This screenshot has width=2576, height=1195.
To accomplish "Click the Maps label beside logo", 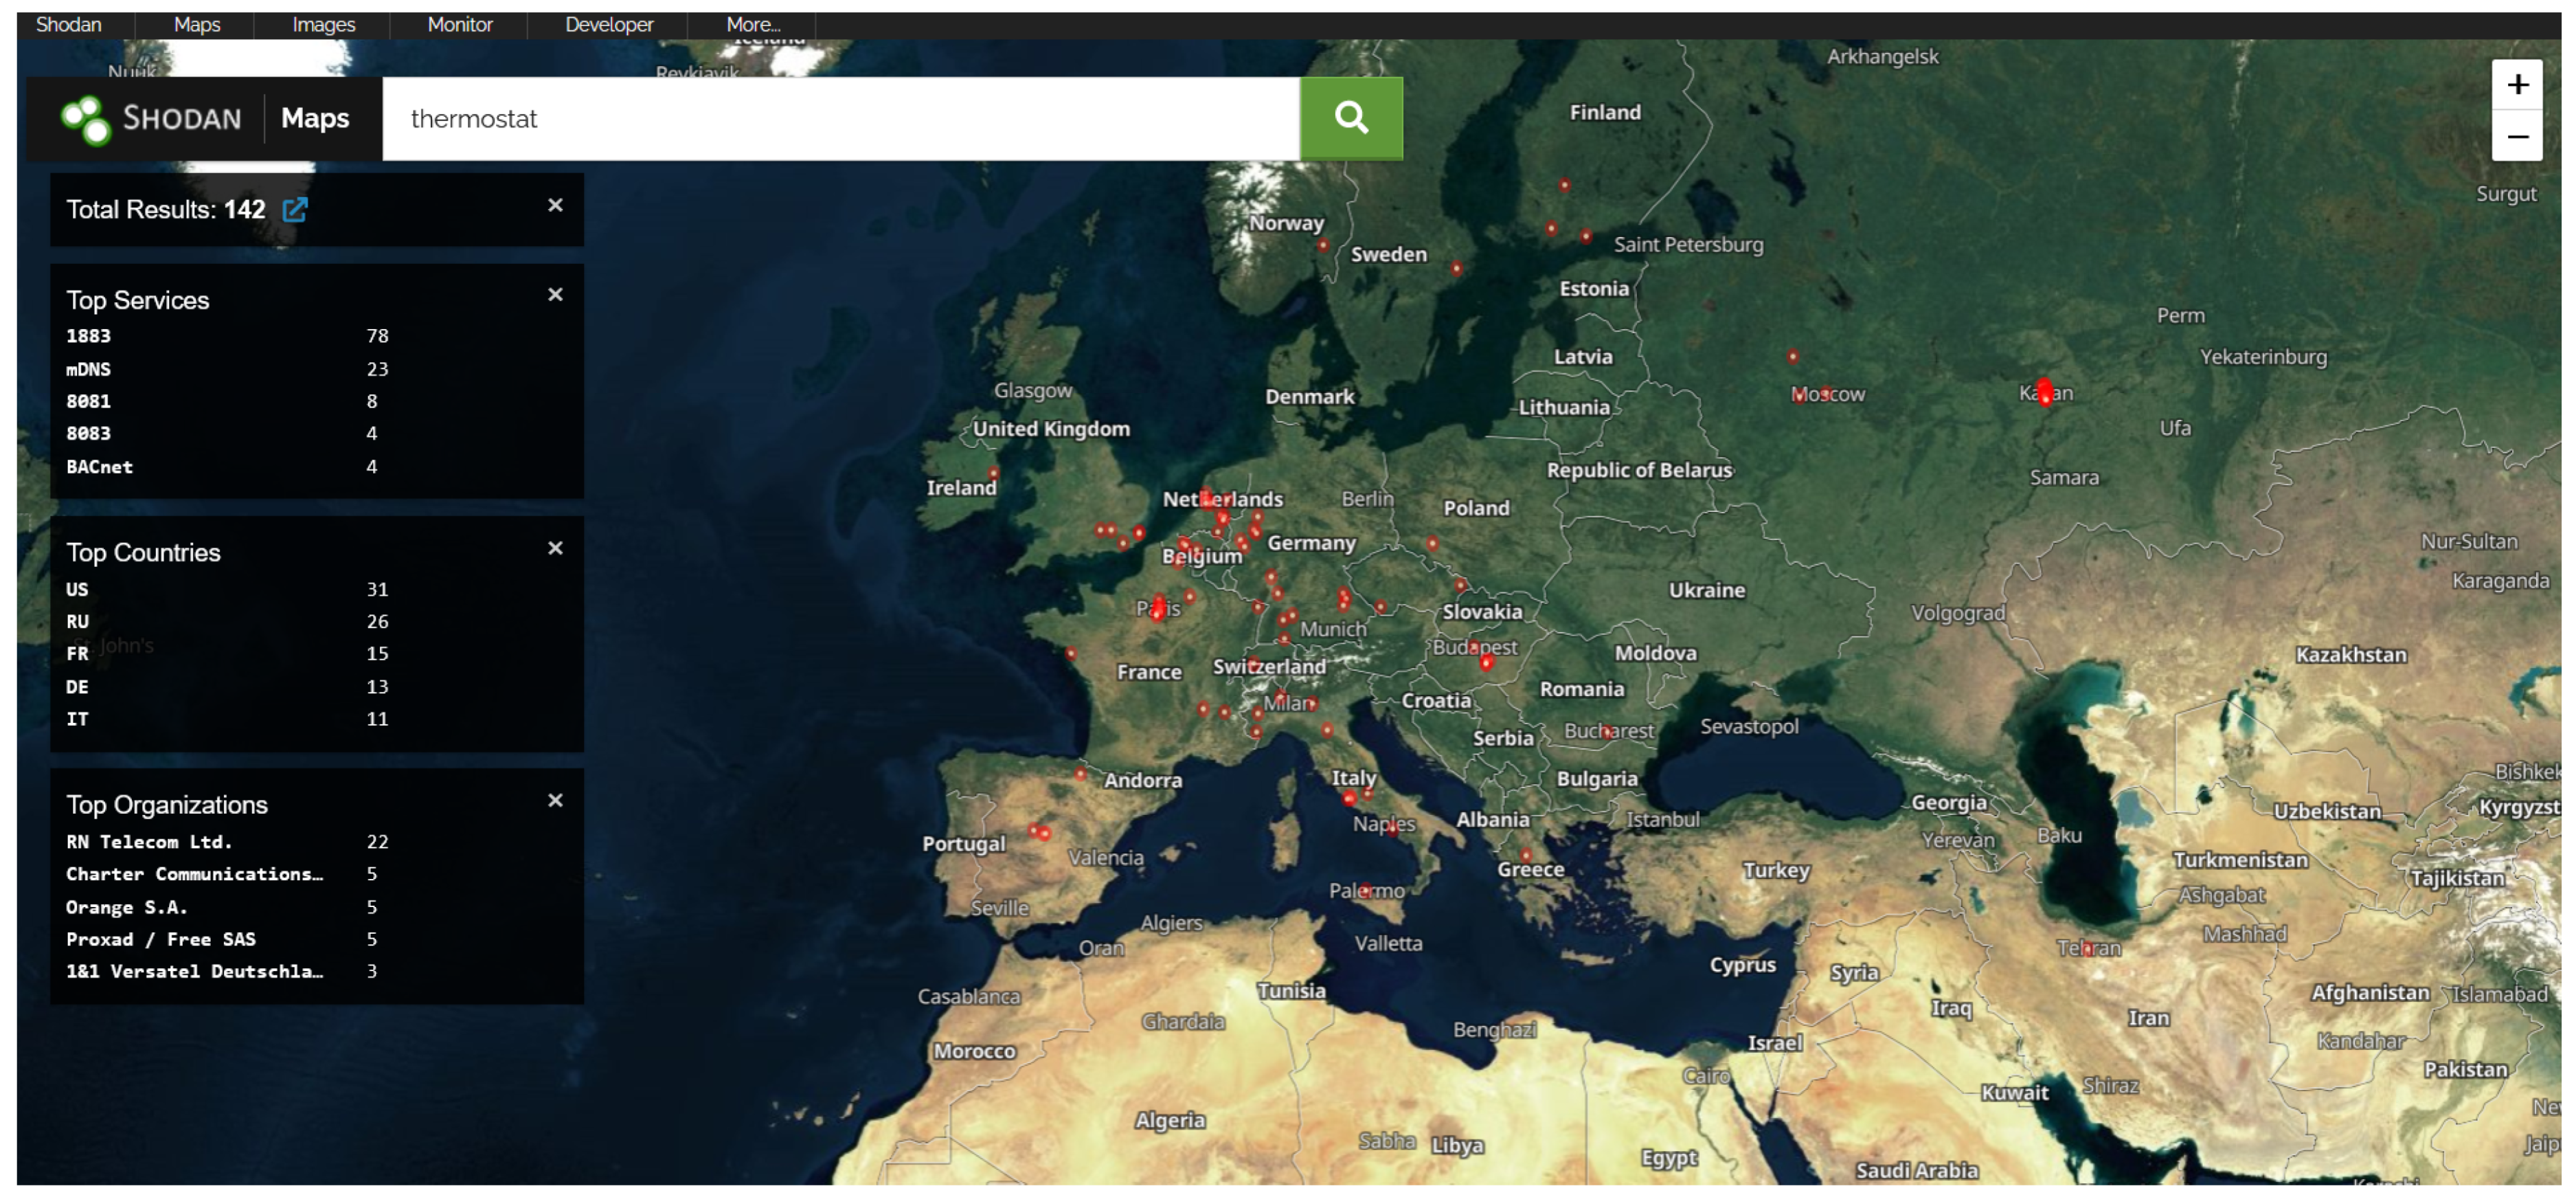I will [315, 118].
